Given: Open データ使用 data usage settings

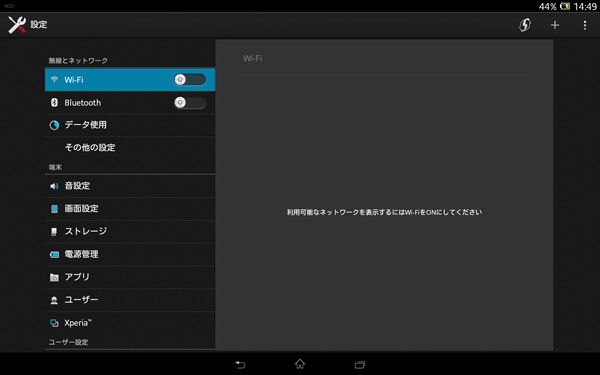Looking at the screenshot, I should point(130,125).
